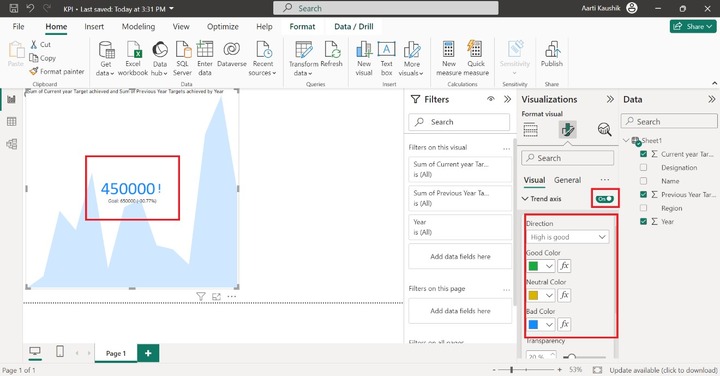Screen dimensions: 720x376
Task: Open the Insert ribbon tab
Action: click(94, 27)
